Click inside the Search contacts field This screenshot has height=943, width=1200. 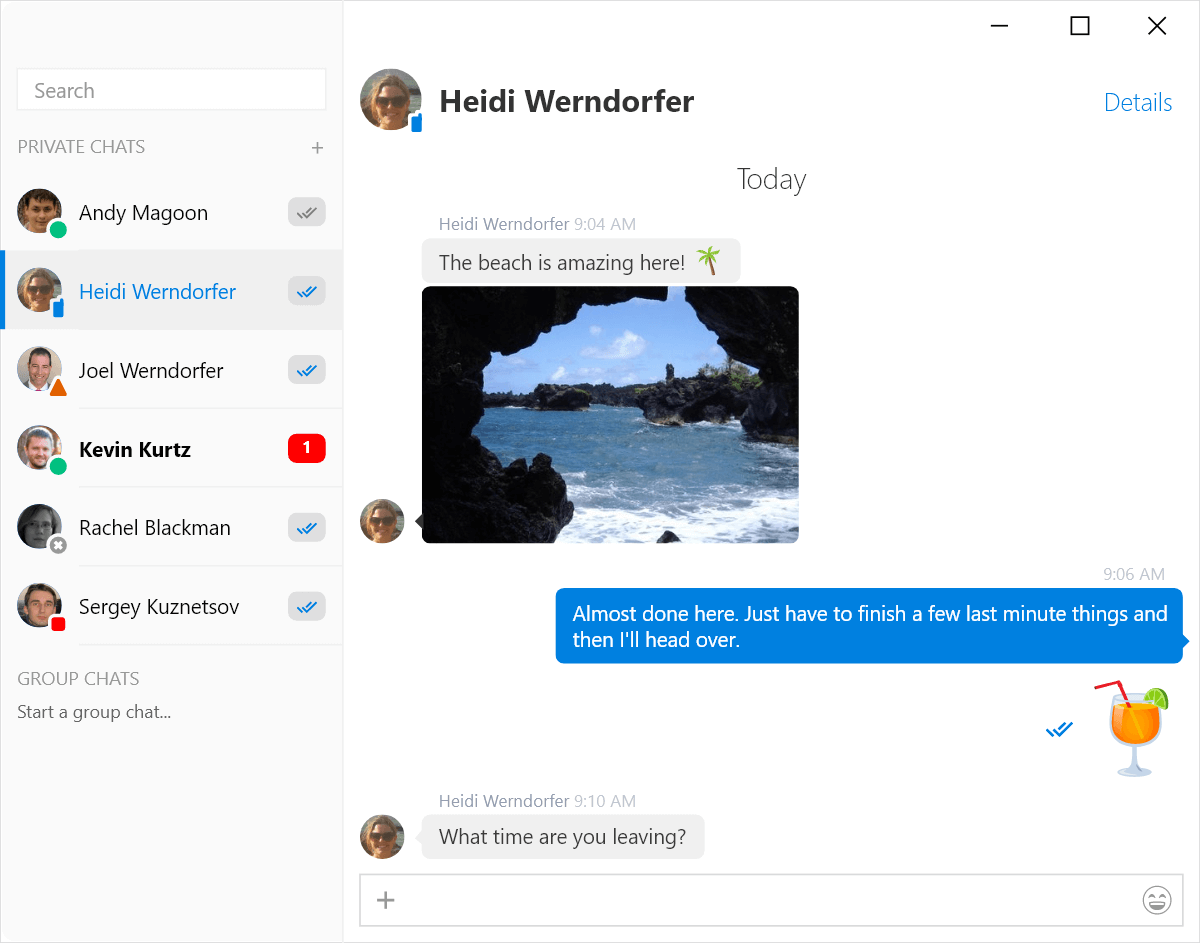[x=170, y=89]
